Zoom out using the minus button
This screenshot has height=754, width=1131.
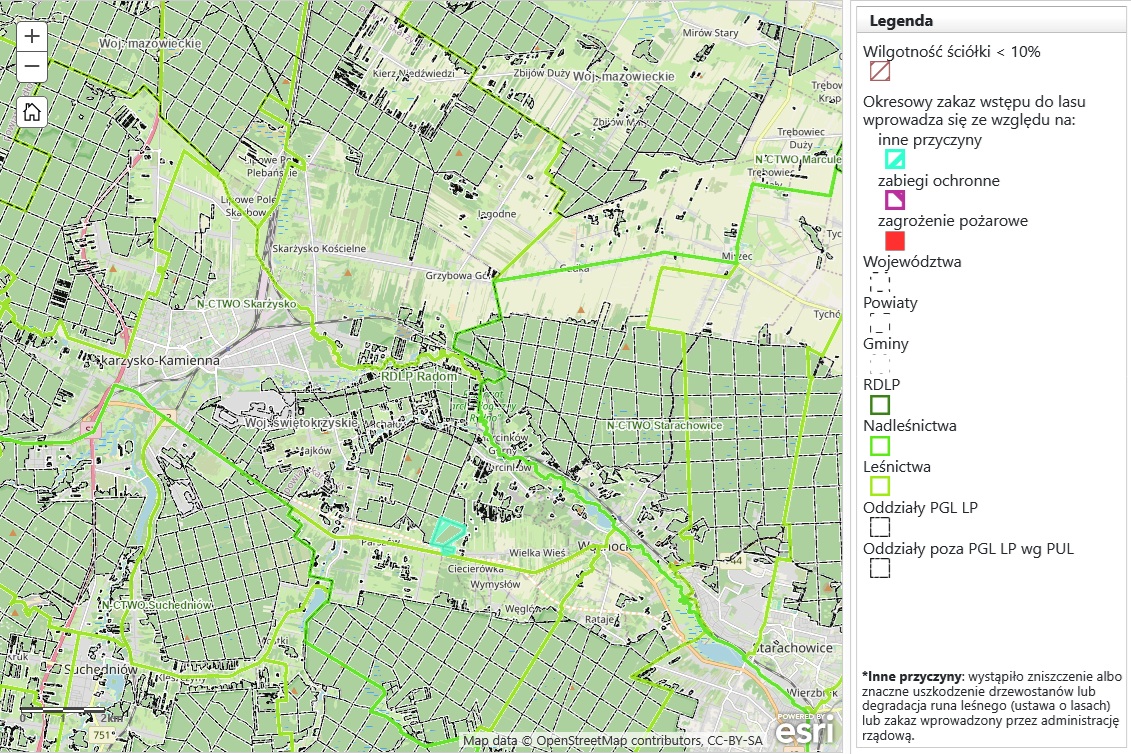point(32,67)
